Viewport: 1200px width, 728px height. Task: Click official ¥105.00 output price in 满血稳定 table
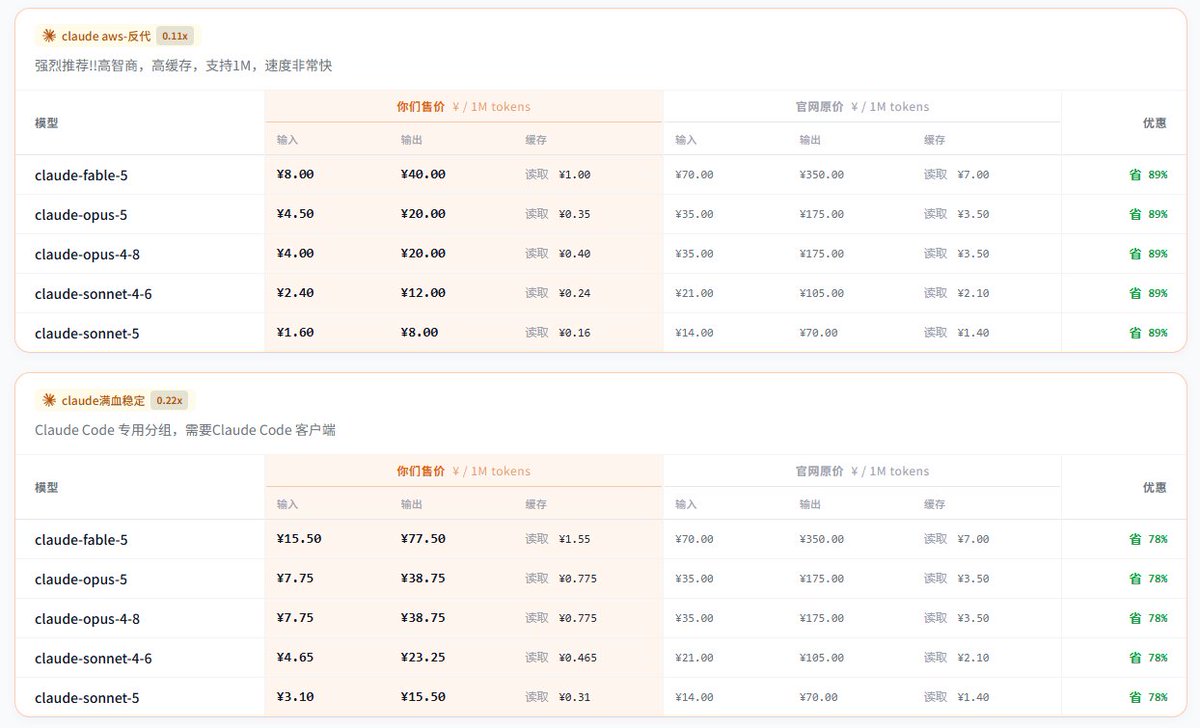coord(822,657)
